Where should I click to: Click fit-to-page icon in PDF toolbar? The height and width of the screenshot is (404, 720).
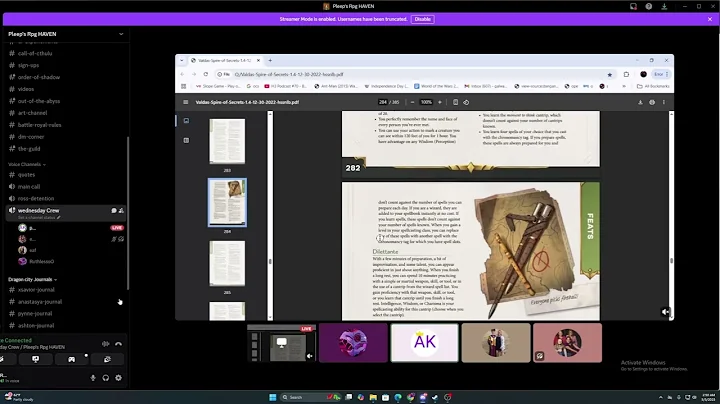(x=456, y=102)
